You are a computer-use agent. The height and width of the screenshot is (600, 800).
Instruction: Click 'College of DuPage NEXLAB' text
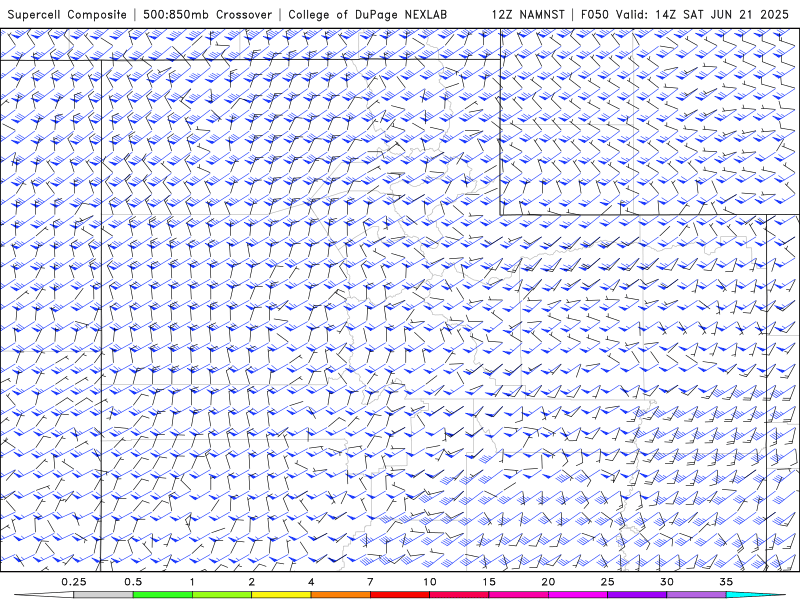tap(367, 14)
